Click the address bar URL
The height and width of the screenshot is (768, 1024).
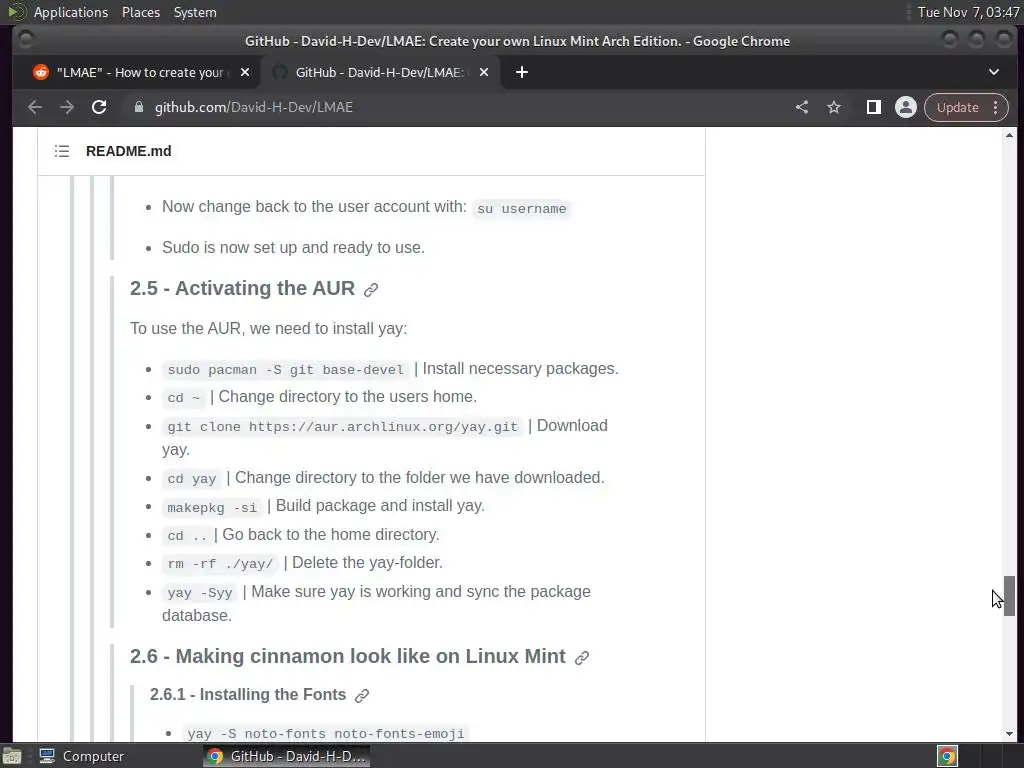tap(253, 107)
